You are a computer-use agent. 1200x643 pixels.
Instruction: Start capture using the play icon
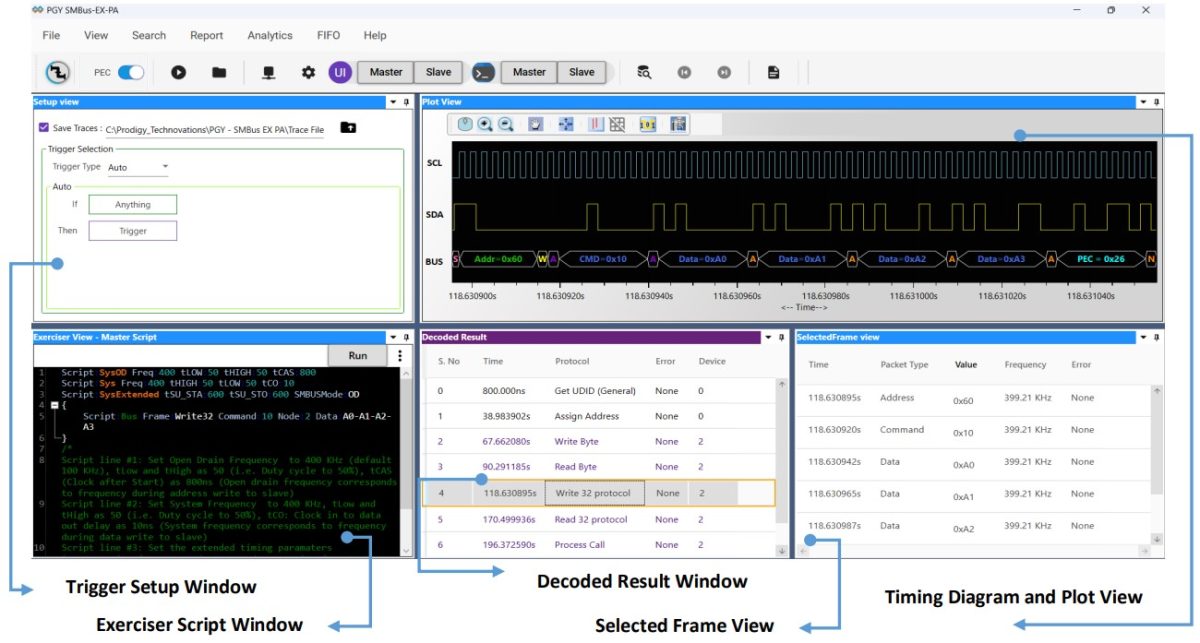[x=180, y=72]
